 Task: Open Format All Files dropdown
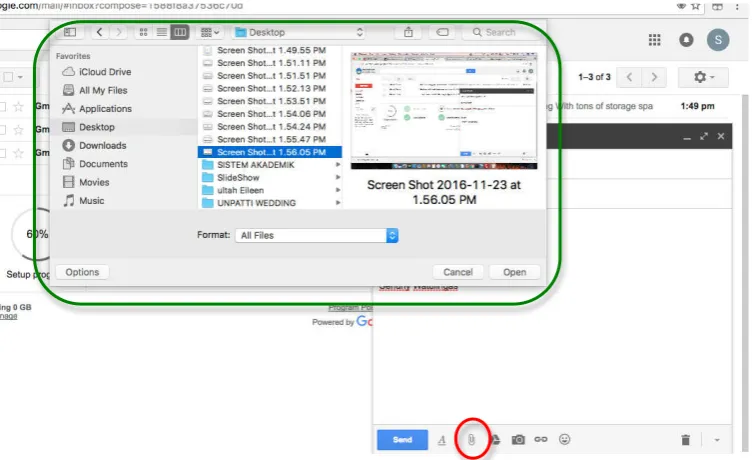point(316,235)
